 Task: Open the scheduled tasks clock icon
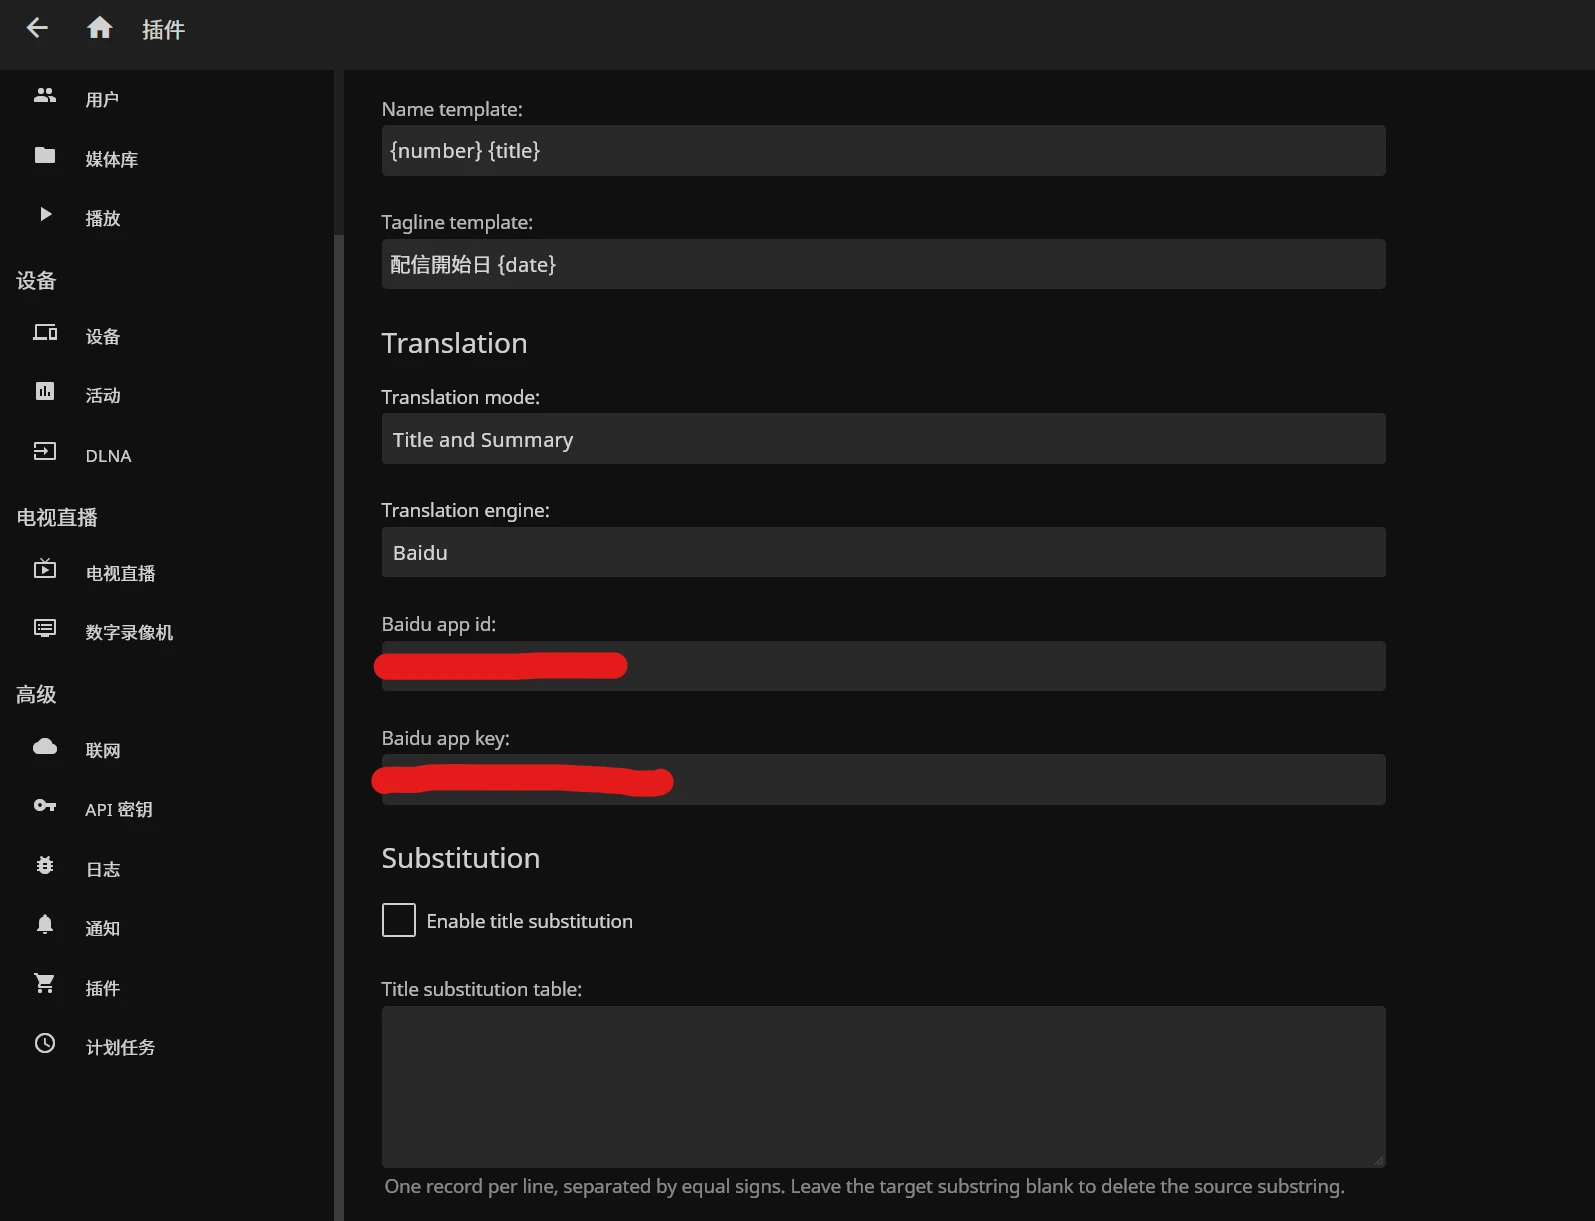[45, 1044]
